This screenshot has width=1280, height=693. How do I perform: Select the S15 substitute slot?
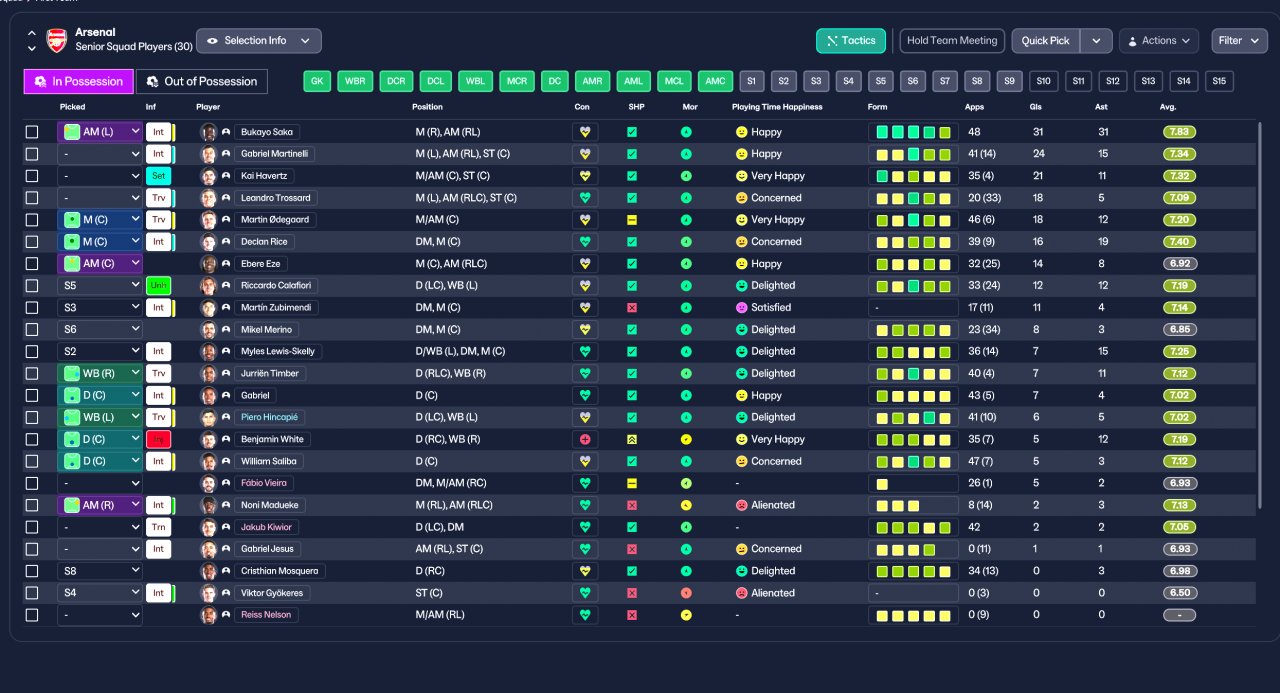[x=1218, y=81]
